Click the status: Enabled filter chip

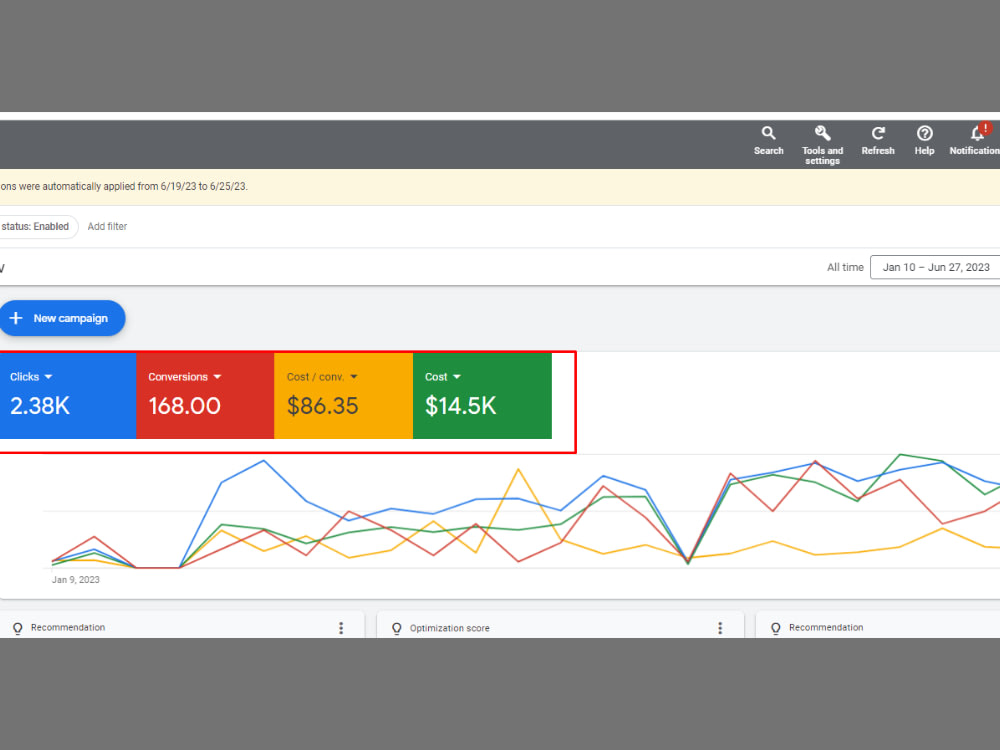coord(38,226)
